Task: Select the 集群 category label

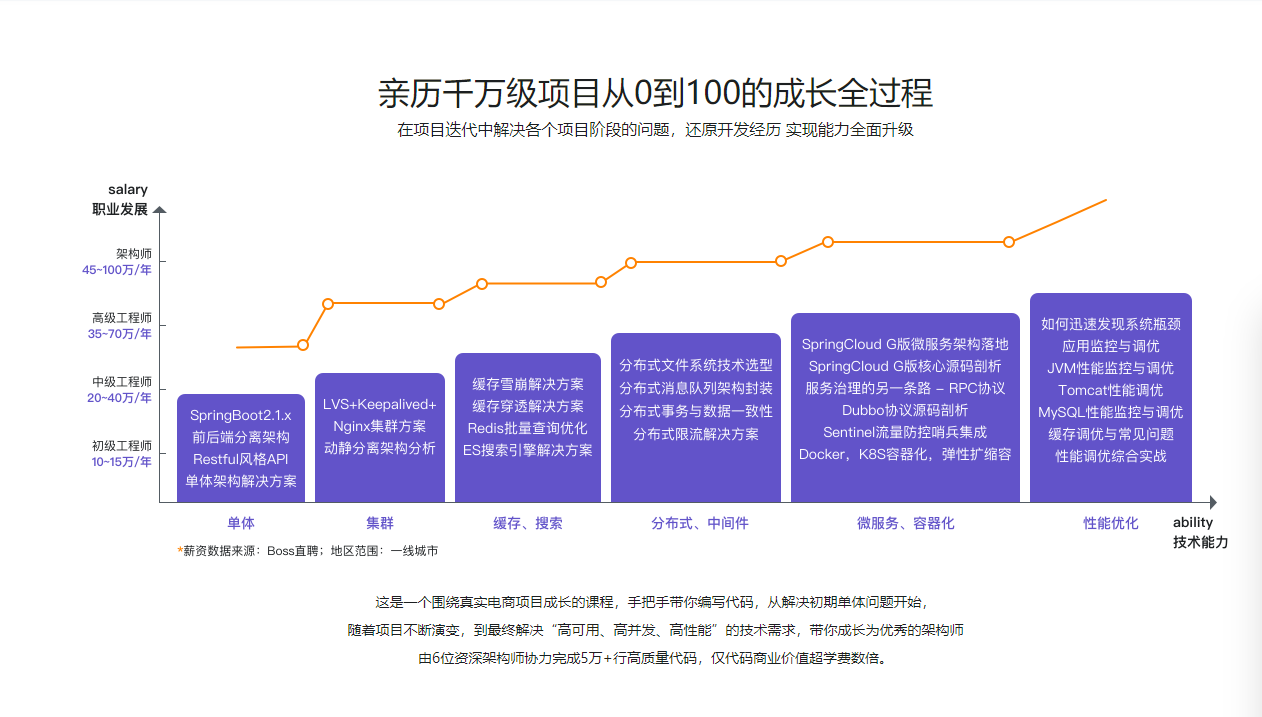Action: point(380,523)
